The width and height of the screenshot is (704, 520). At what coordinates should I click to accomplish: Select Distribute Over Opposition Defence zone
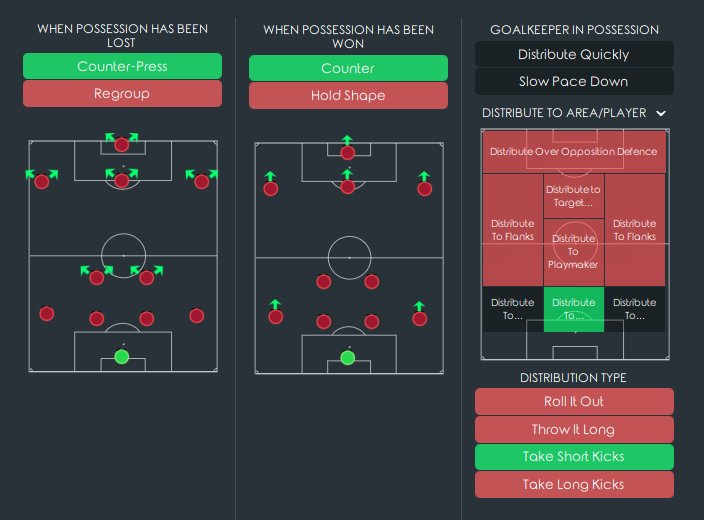point(574,151)
